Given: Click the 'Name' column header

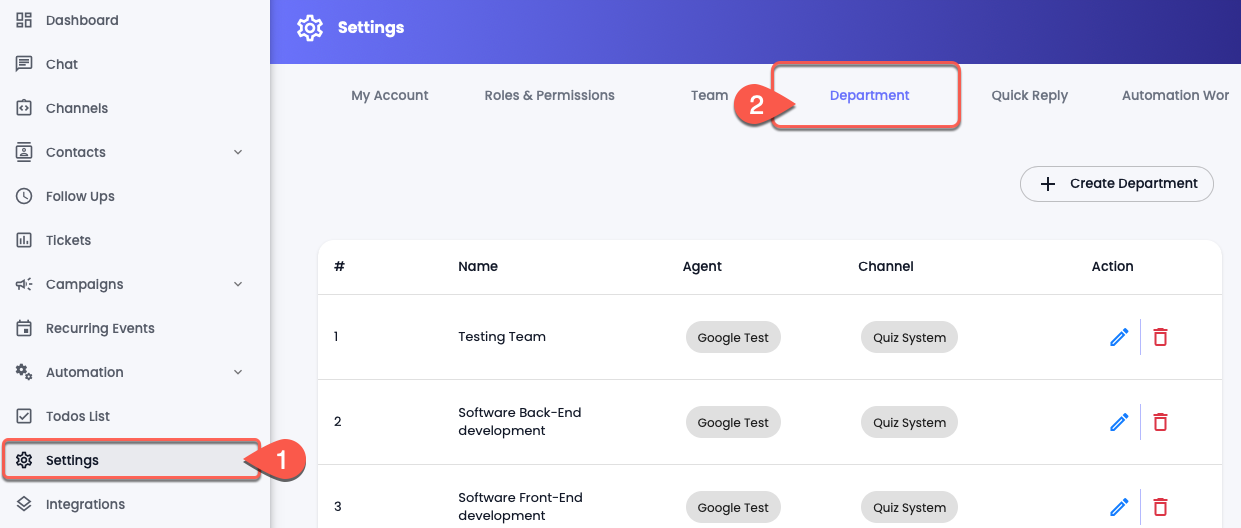Looking at the screenshot, I should click(x=478, y=266).
